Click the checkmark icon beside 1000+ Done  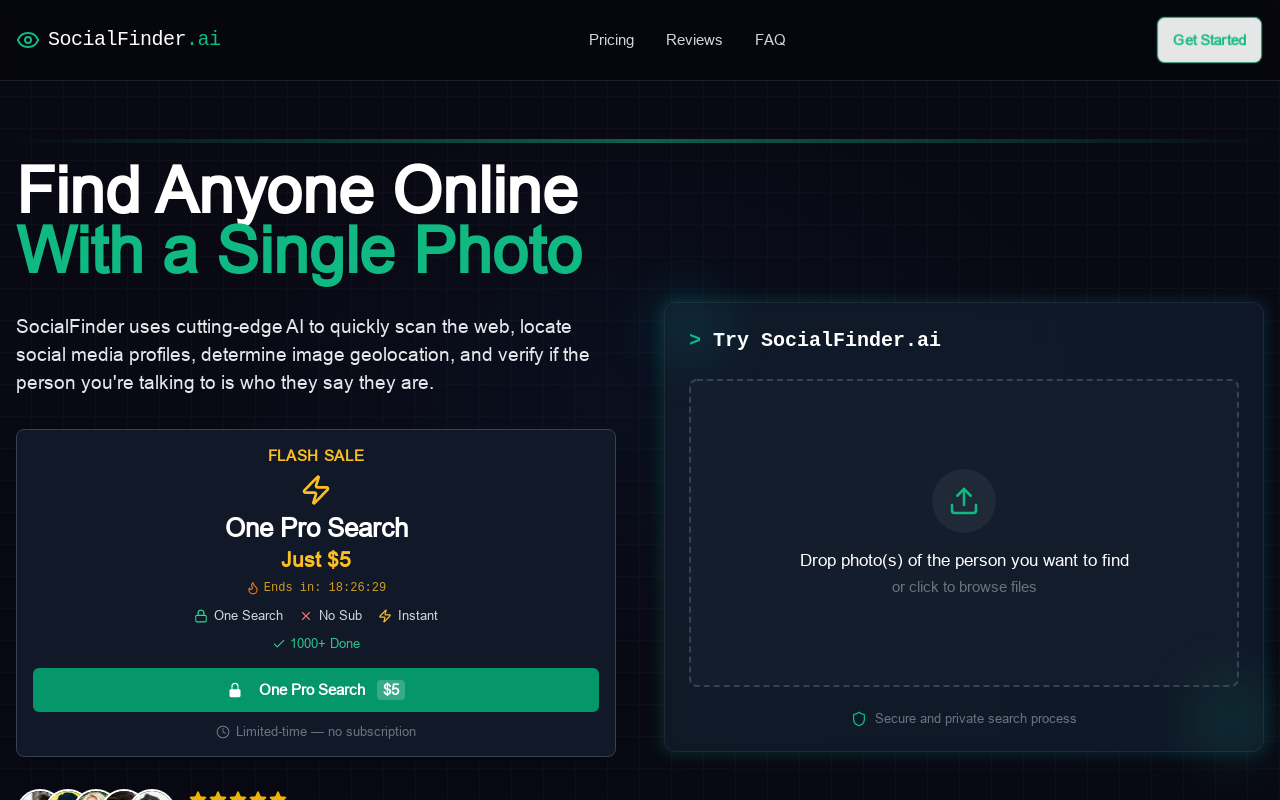pyautogui.click(x=279, y=644)
